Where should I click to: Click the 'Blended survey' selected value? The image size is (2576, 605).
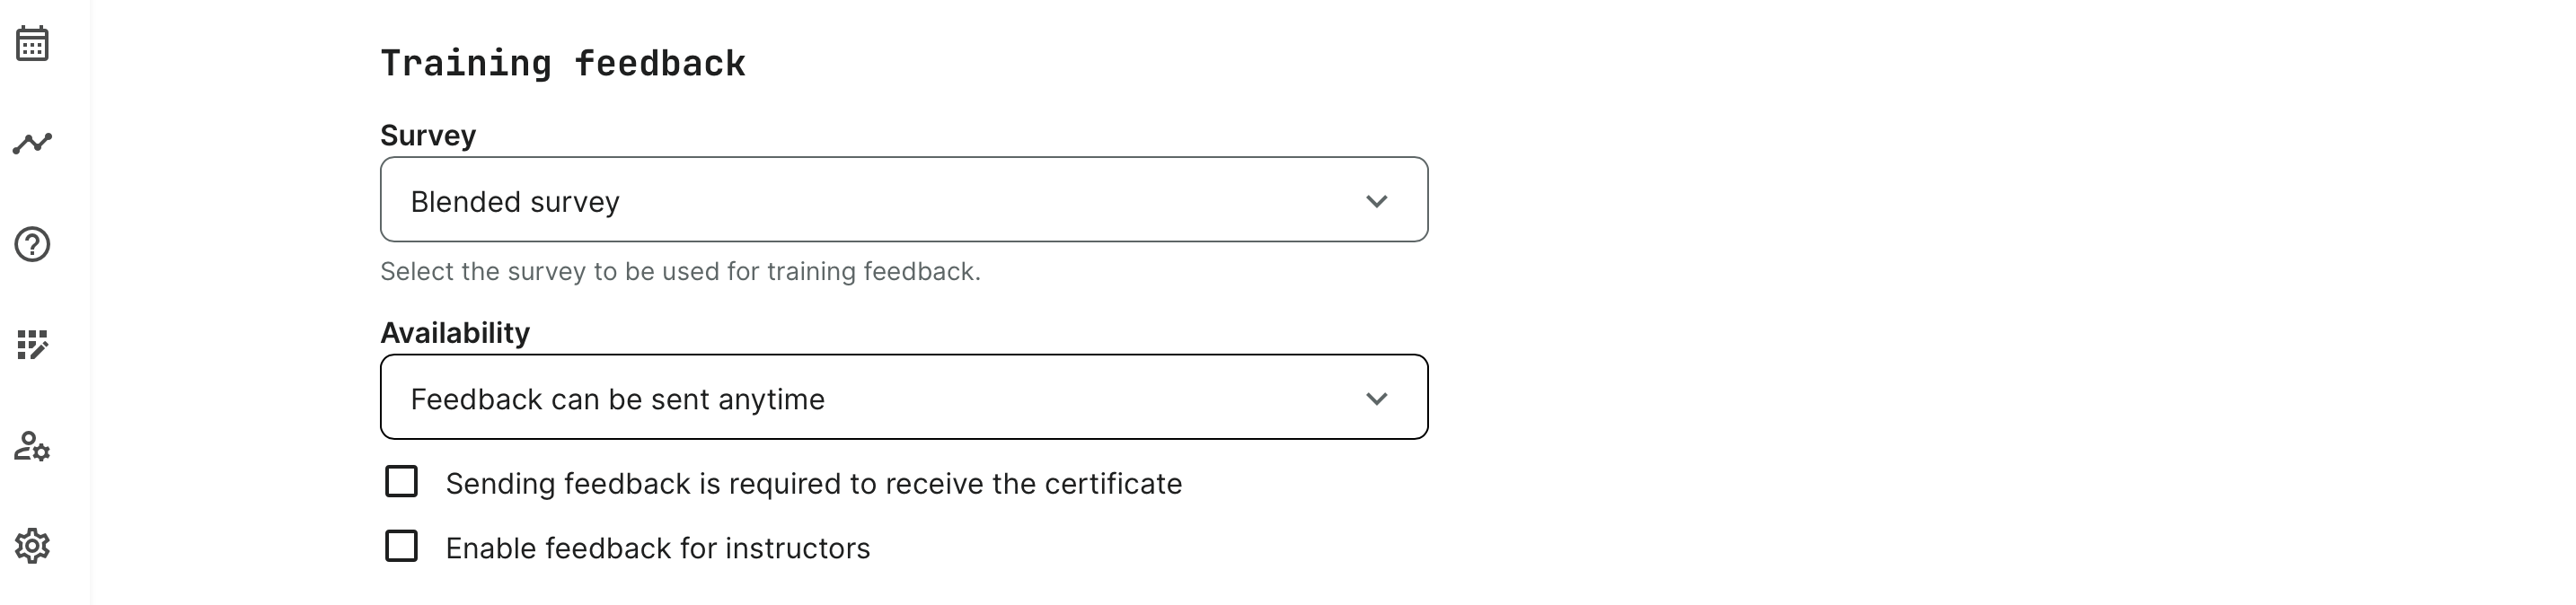tap(515, 202)
